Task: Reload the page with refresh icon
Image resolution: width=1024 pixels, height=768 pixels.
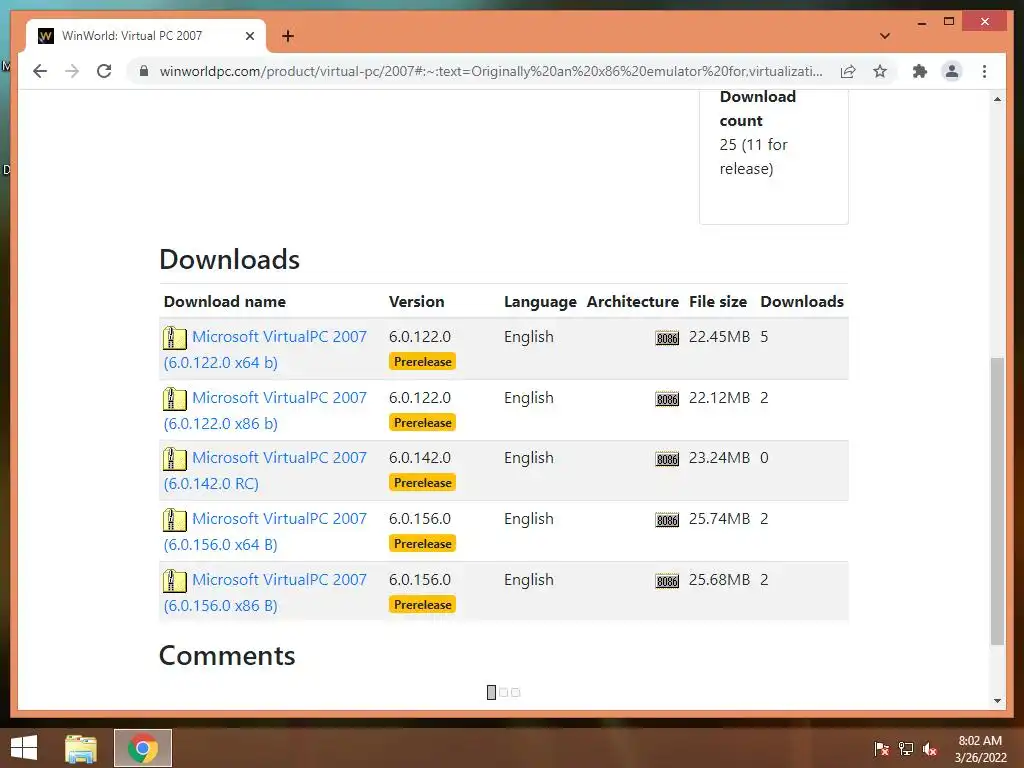Action: 104,71
